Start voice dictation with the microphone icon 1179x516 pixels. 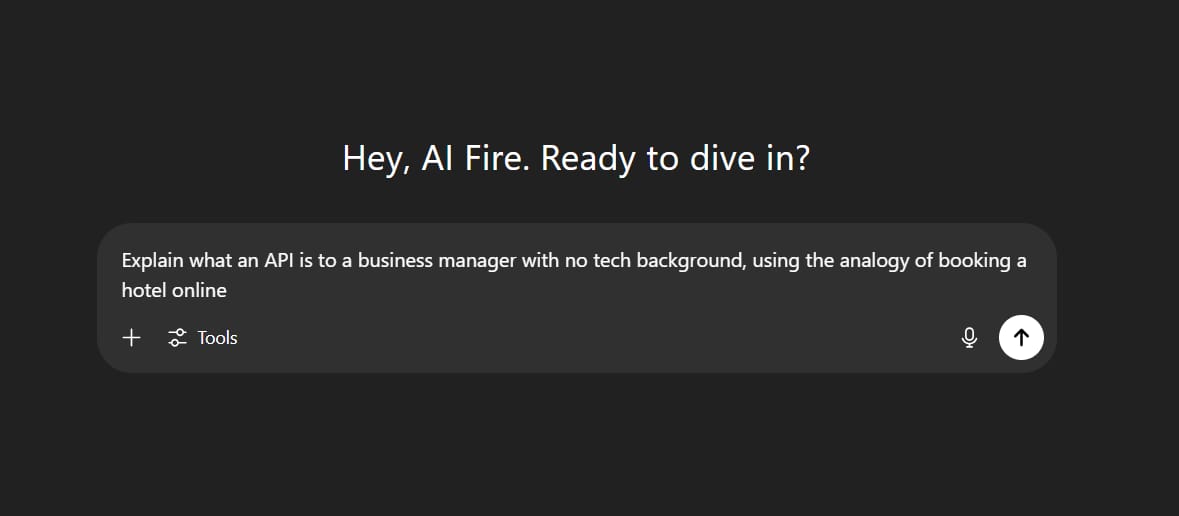point(969,338)
